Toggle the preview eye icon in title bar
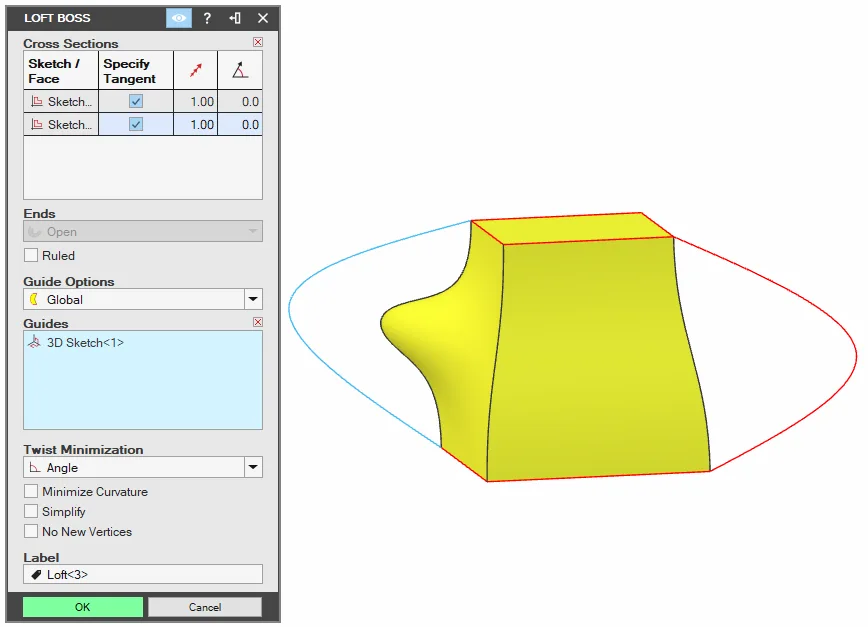The height and width of the screenshot is (627, 868). [x=179, y=18]
